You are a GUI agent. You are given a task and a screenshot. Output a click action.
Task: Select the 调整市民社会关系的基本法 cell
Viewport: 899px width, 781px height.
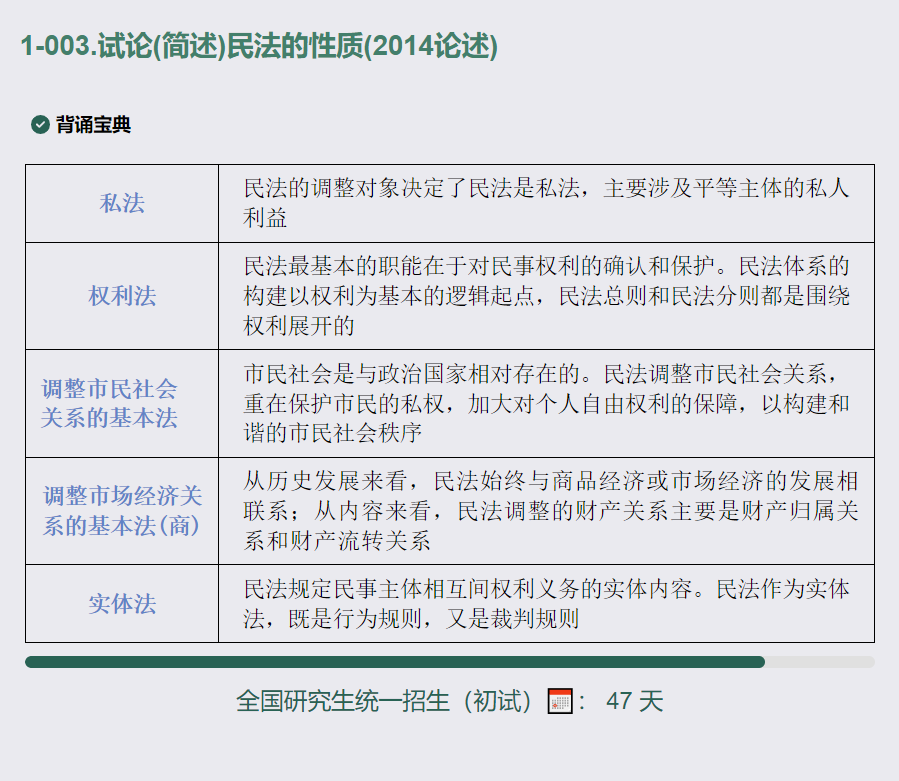122,404
